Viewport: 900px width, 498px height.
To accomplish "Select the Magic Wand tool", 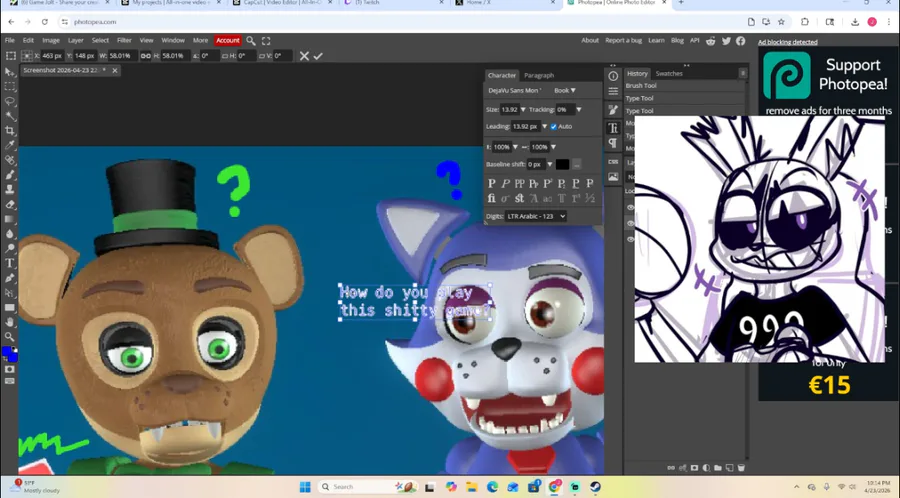I will pos(10,116).
